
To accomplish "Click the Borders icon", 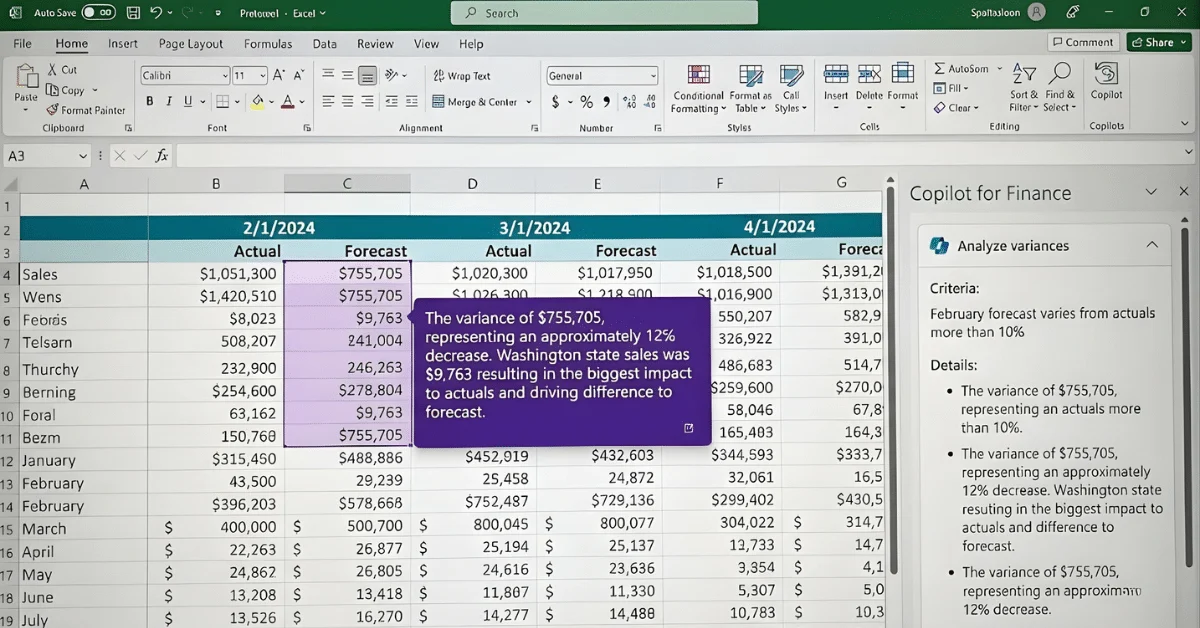I will click(222, 101).
